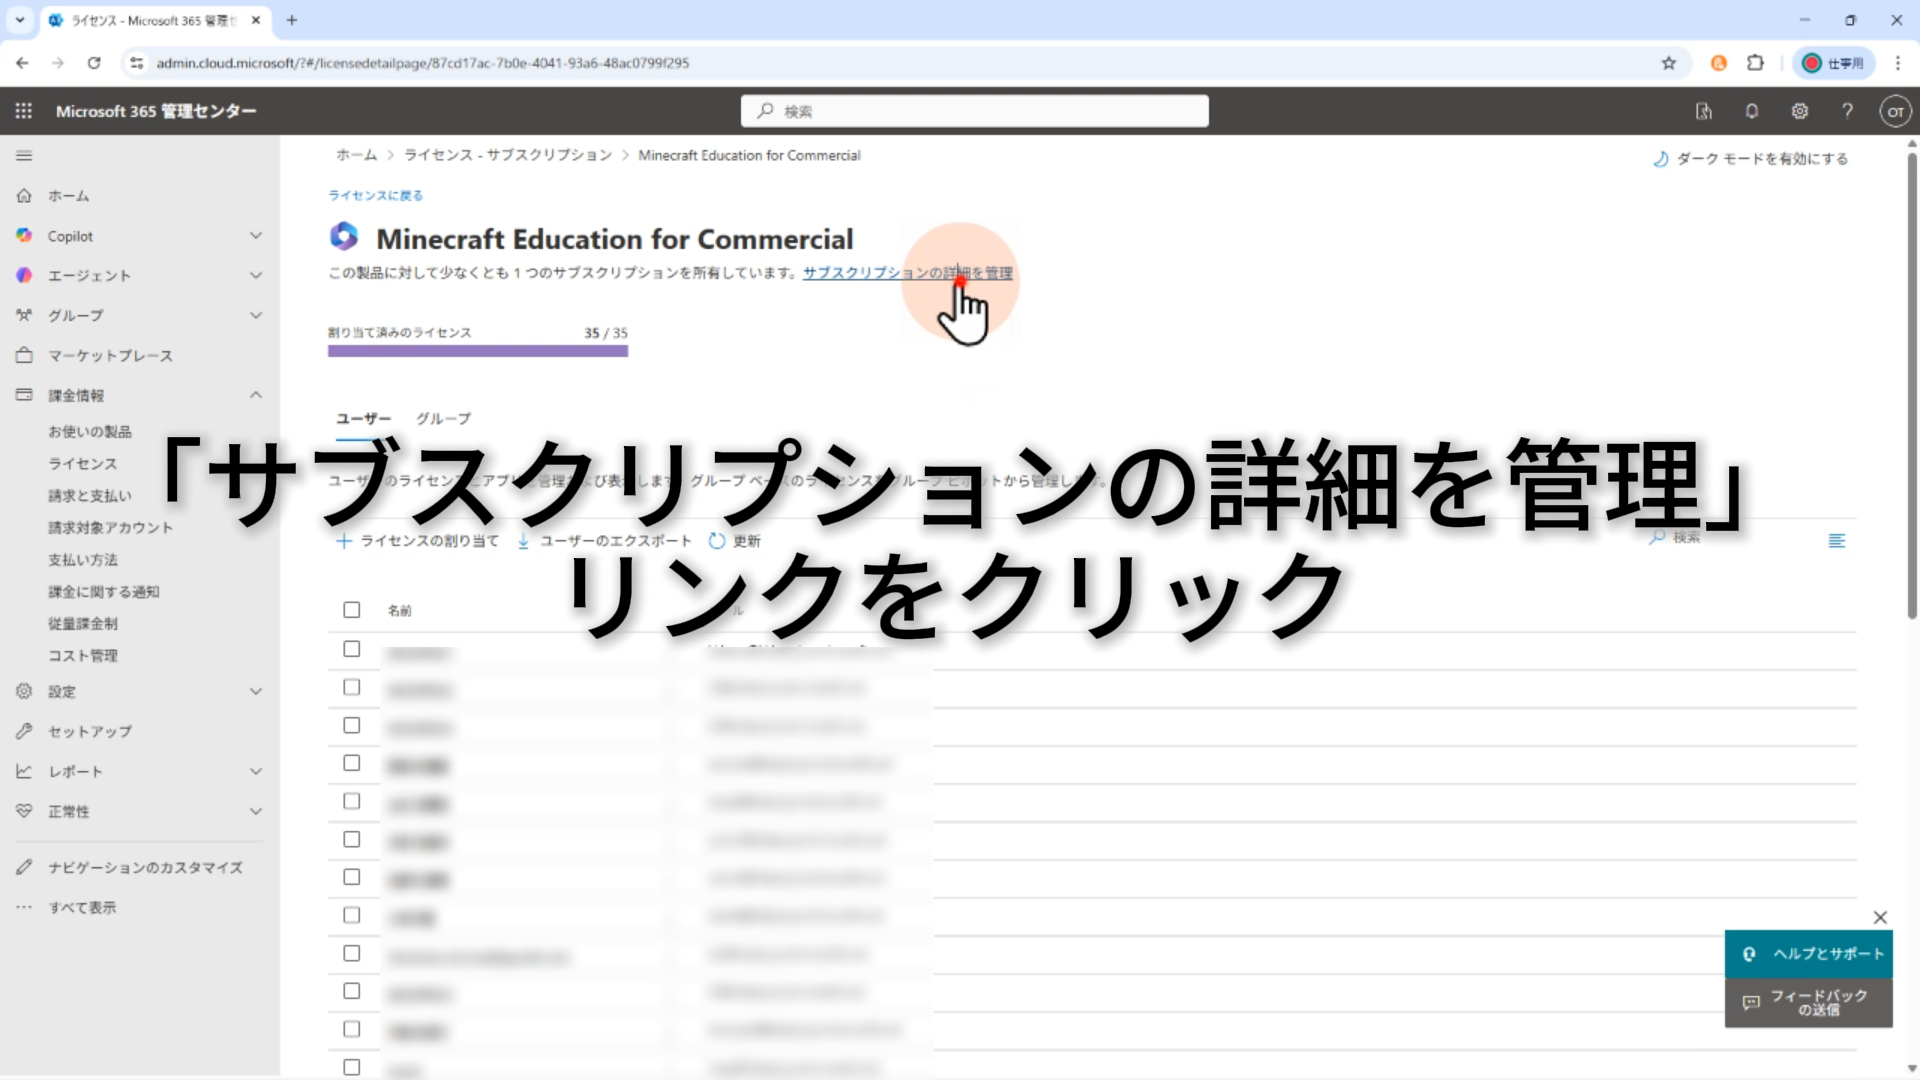Open the browser extensions puzzle icon

pyautogui.click(x=1755, y=63)
